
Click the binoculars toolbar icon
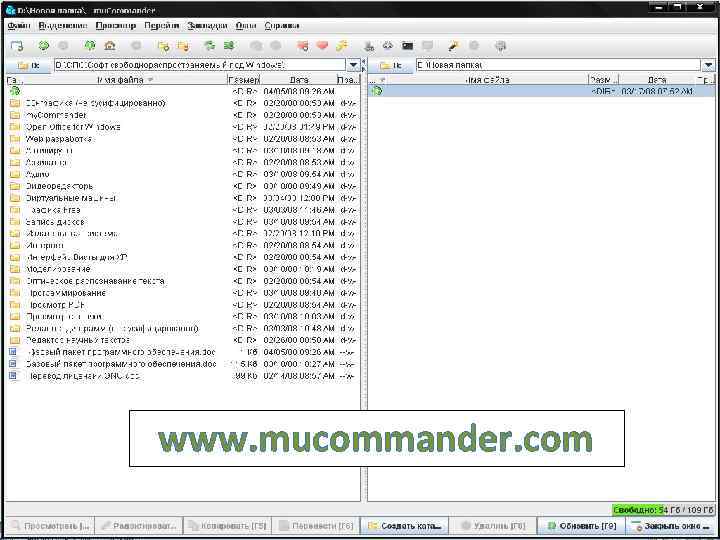pyautogui.click(x=388, y=46)
